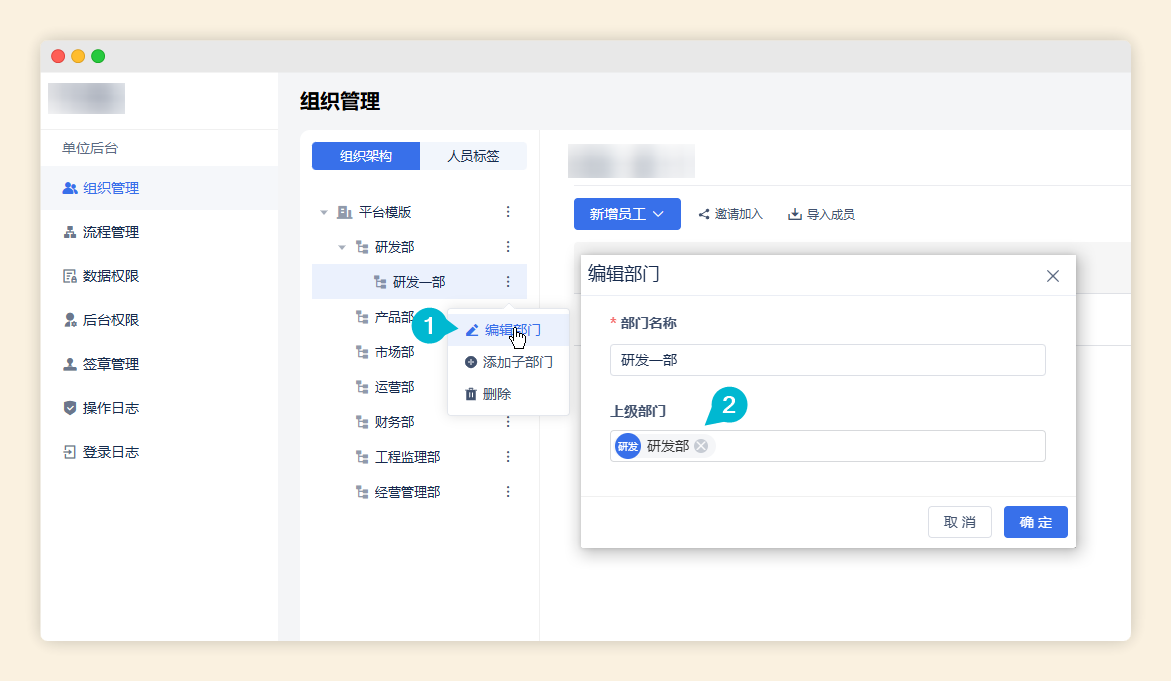
Task: Close the 编辑部门 dialog with X
Action: coord(1052,276)
